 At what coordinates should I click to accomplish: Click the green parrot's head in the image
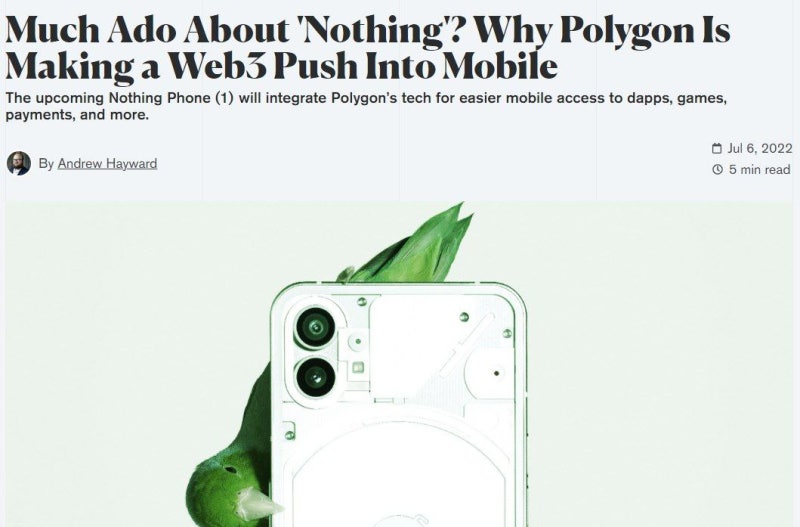(221, 487)
